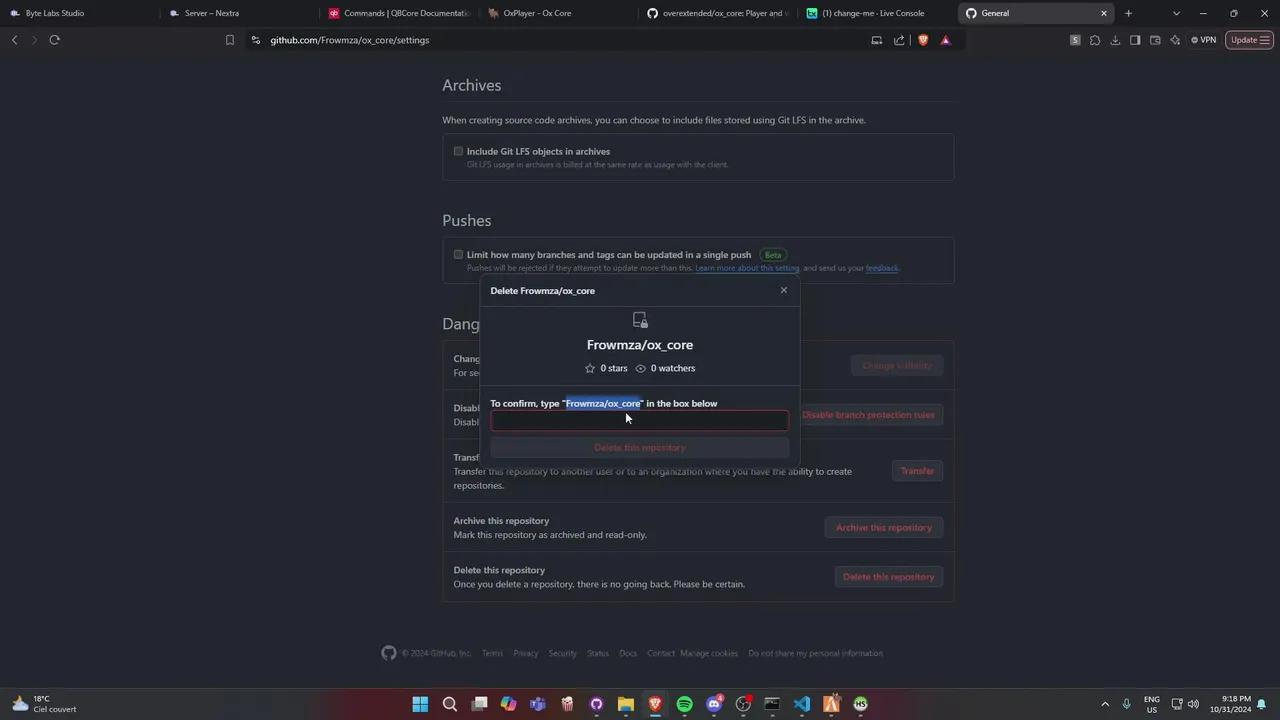Open the Privacy link in the footer
Viewport: 1280px width, 720px height.
(526, 653)
